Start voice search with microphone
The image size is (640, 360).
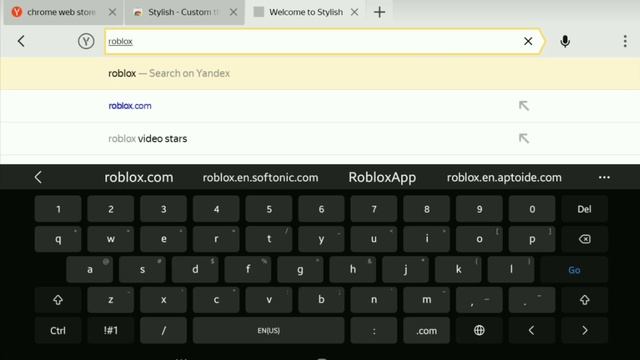[565, 41]
